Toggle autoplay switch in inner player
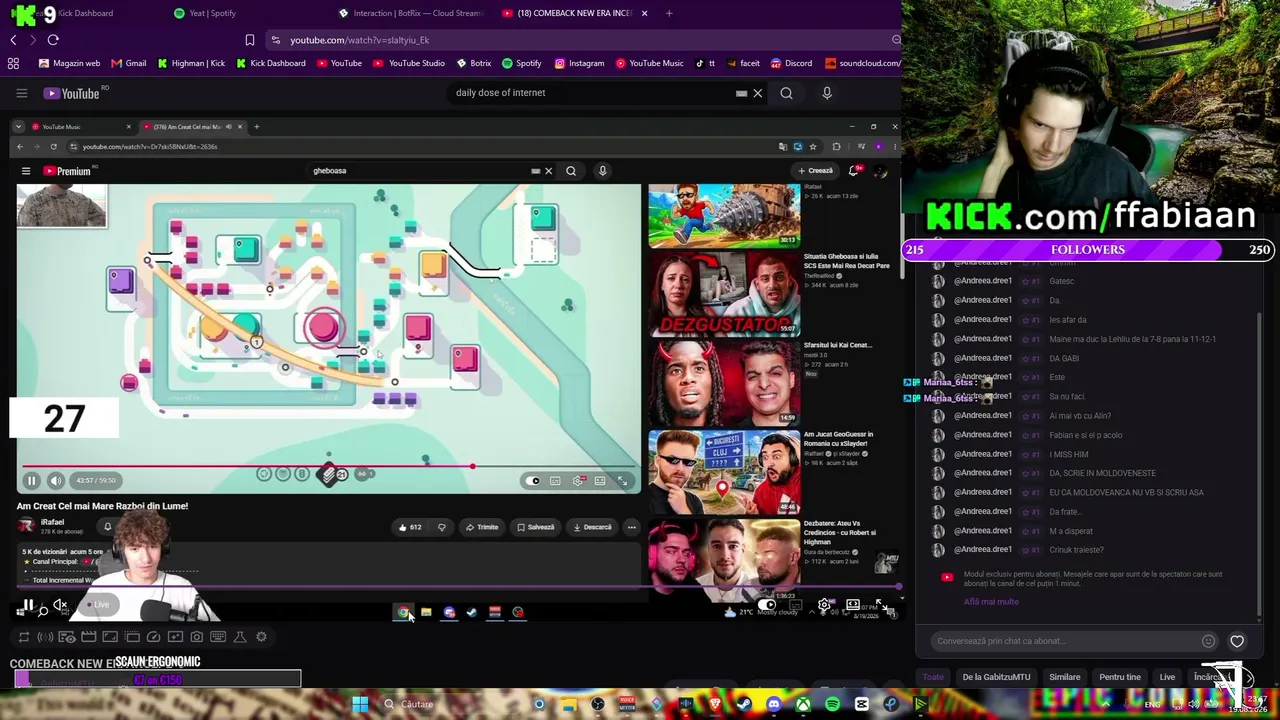Viewport: 1280px width, 720px height. click(533, 481)
